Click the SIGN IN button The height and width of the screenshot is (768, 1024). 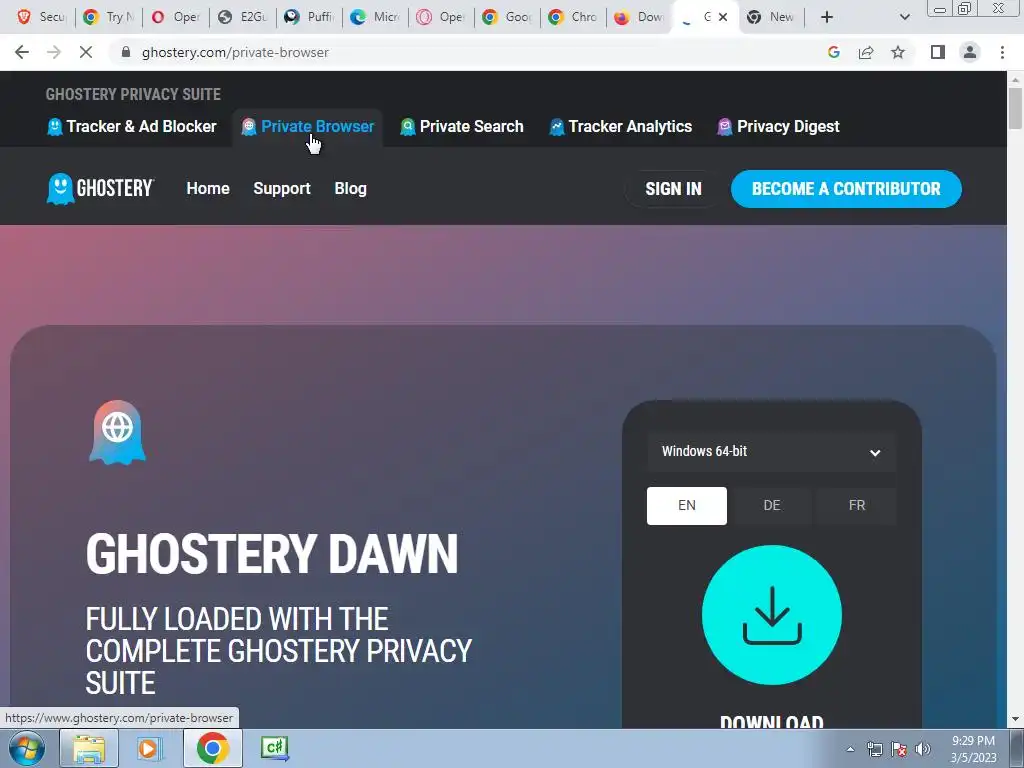673,189
